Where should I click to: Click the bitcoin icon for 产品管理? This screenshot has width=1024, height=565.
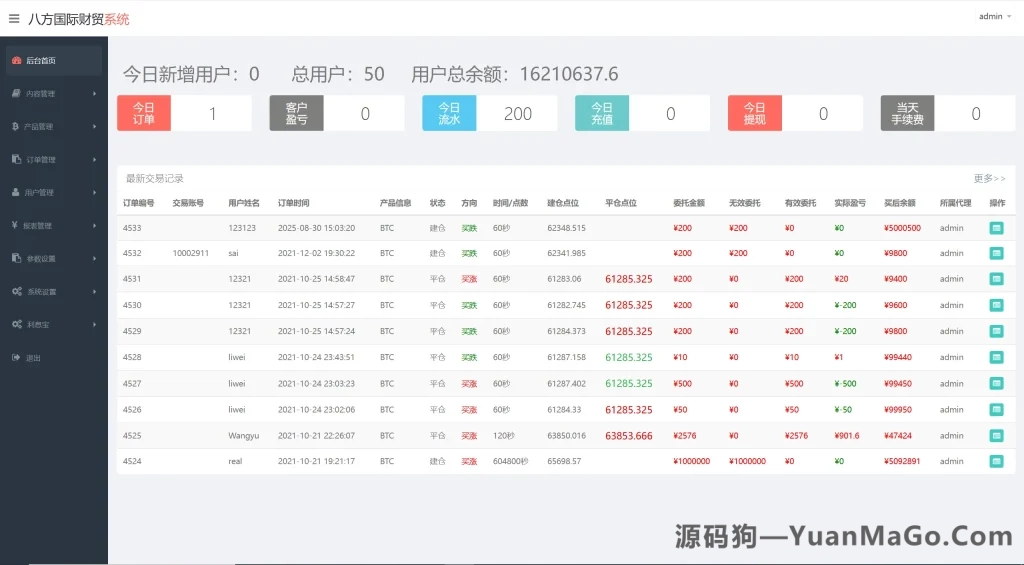tap(15, 126)
